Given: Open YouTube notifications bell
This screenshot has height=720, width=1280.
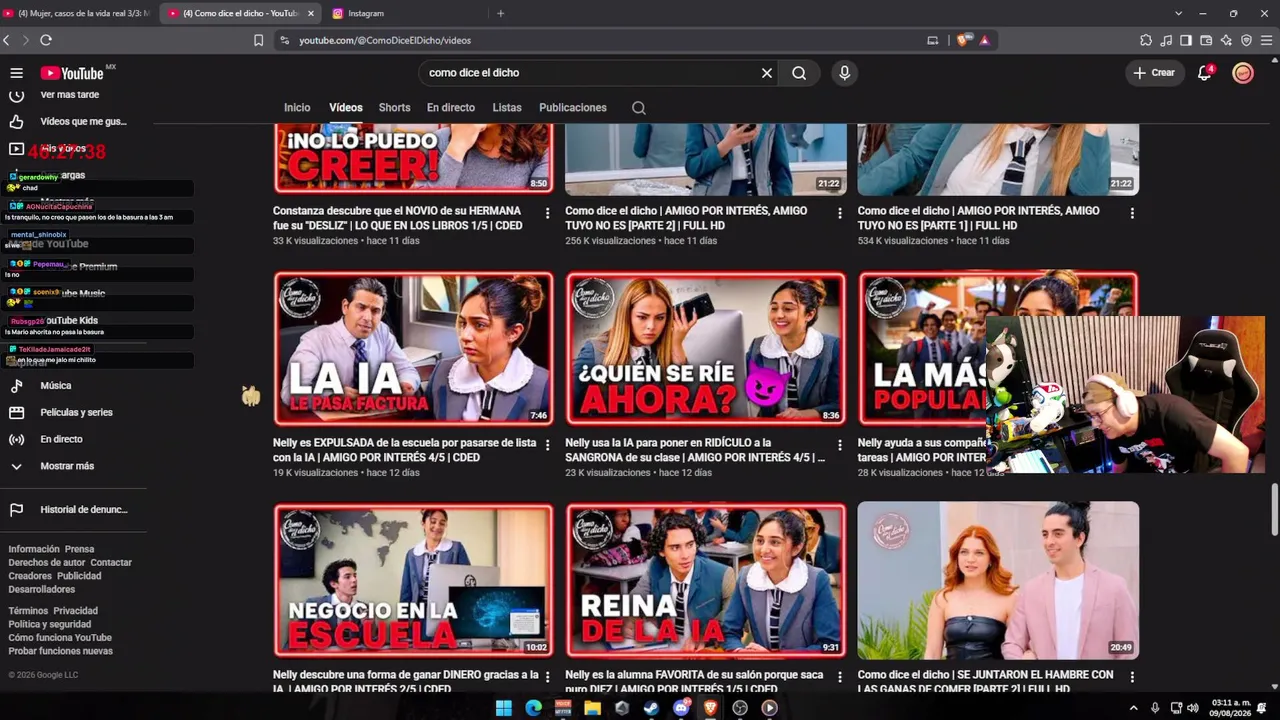Looking at the screenshot, I should point(1205,73).
